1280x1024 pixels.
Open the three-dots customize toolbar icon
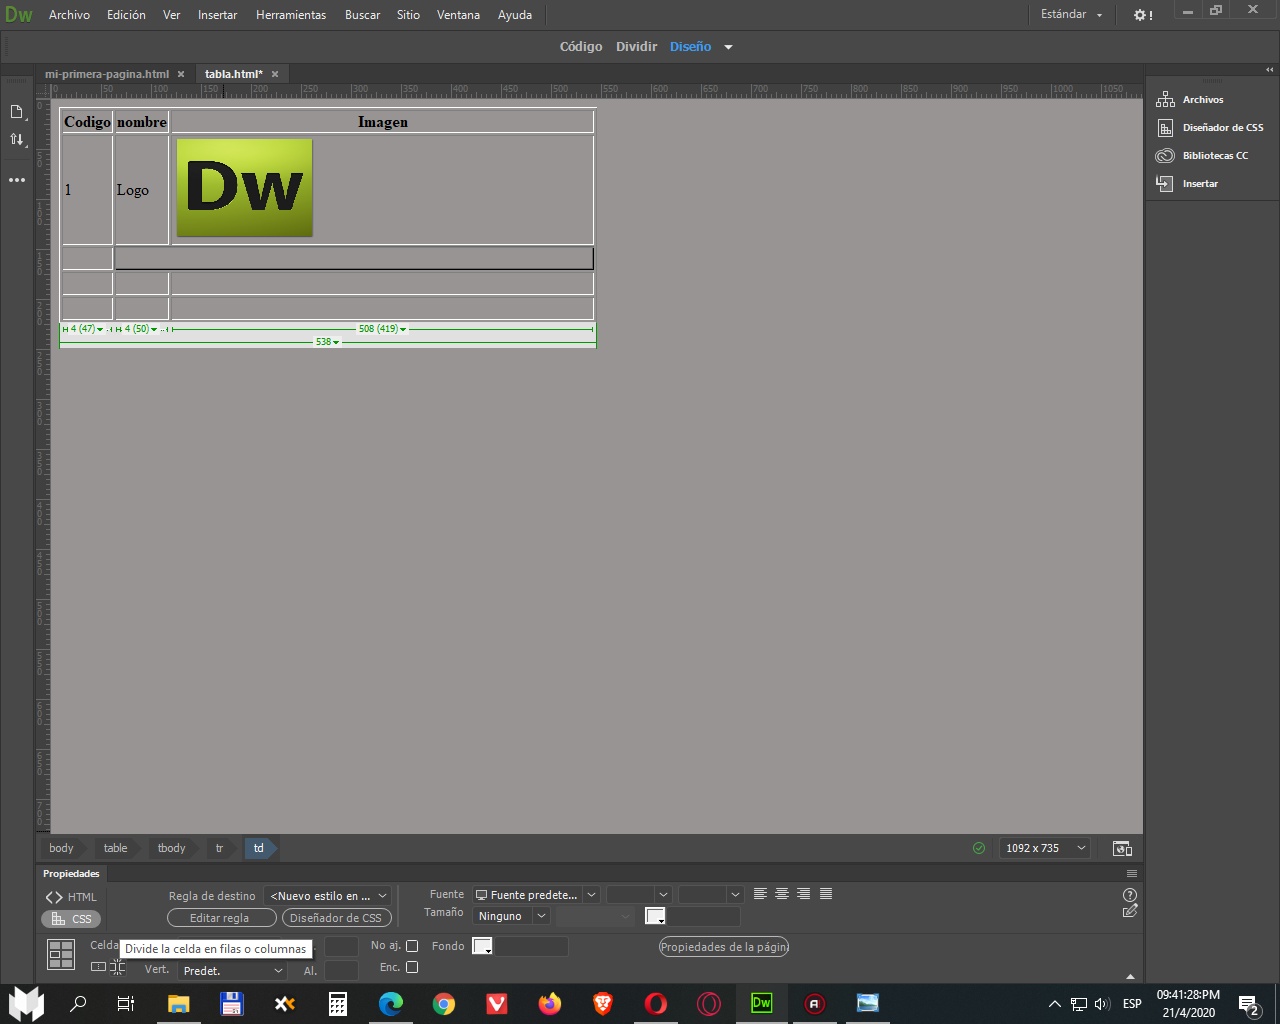17,180
